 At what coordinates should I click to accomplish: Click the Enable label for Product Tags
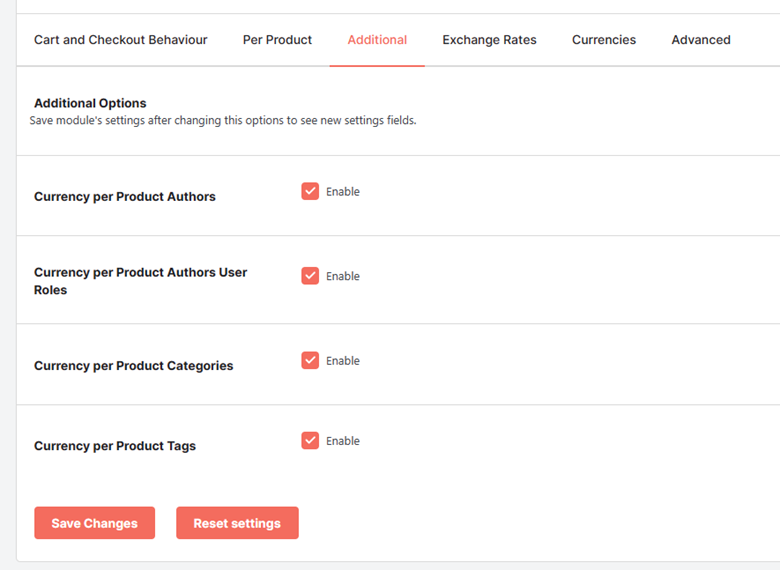click(x=343, y=441)
